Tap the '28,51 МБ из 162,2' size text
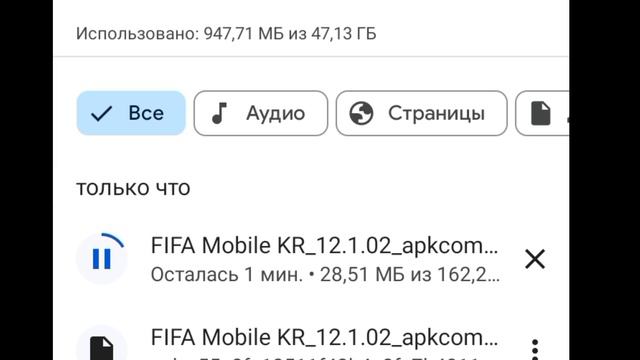 409,275
